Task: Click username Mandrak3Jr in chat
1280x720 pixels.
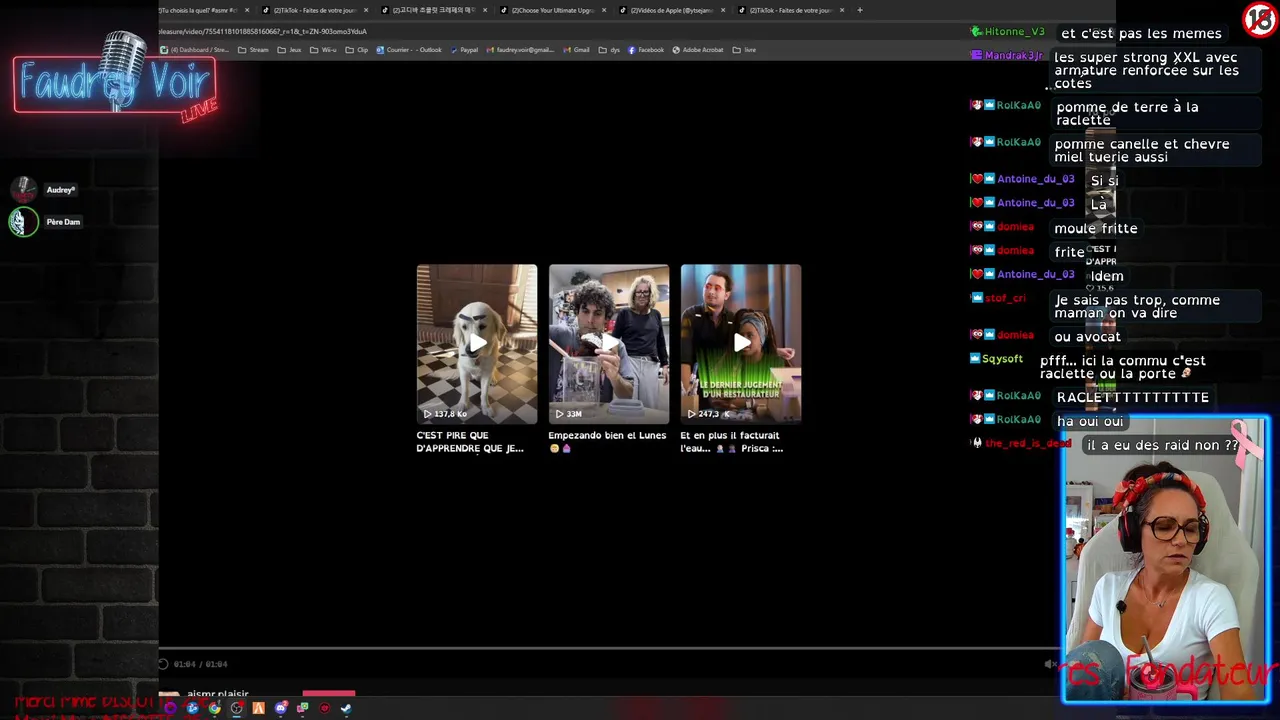Action: coord(1014,56)
